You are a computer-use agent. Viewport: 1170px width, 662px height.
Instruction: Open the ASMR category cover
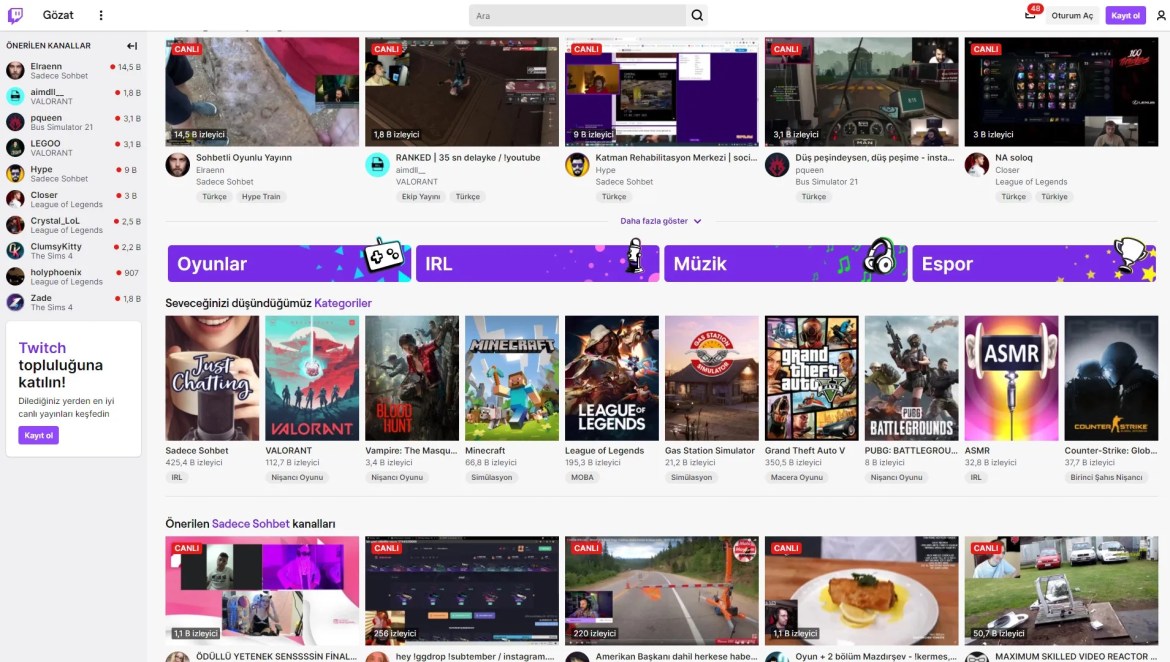pyautogui.click(x=1012, y=378)
